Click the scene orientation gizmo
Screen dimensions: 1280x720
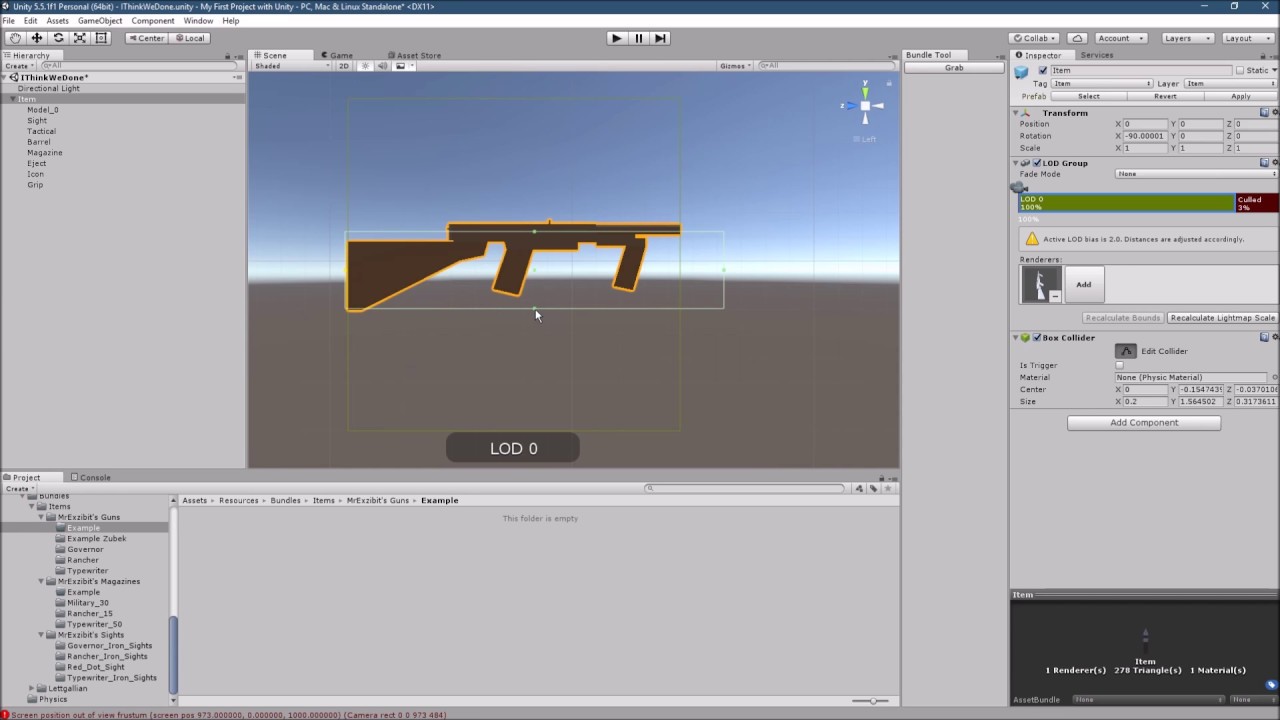pyautogui.click(x=865, y=106)
